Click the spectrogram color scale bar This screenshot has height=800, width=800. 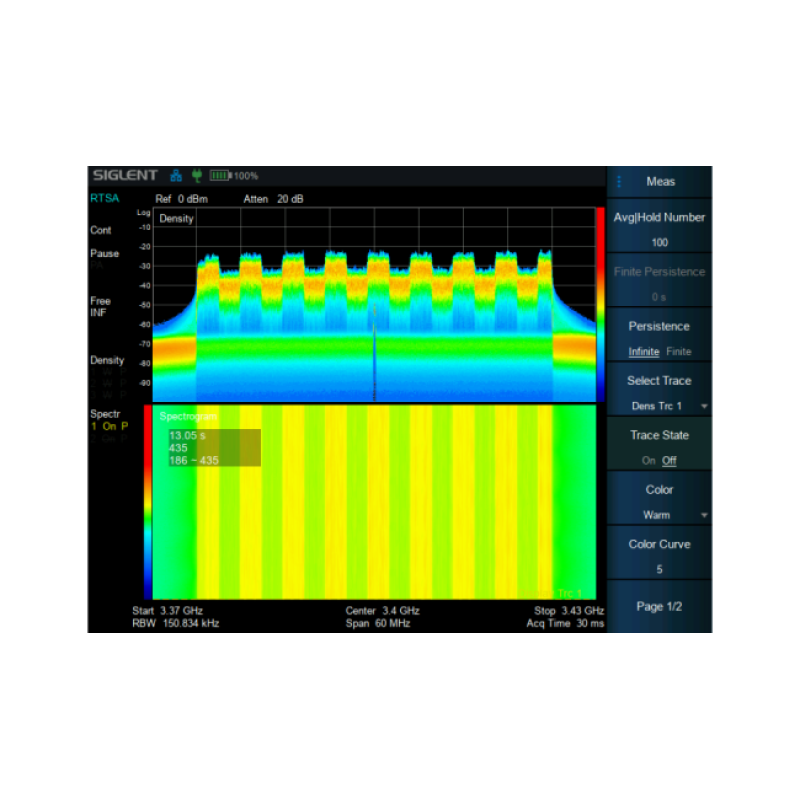148,502
